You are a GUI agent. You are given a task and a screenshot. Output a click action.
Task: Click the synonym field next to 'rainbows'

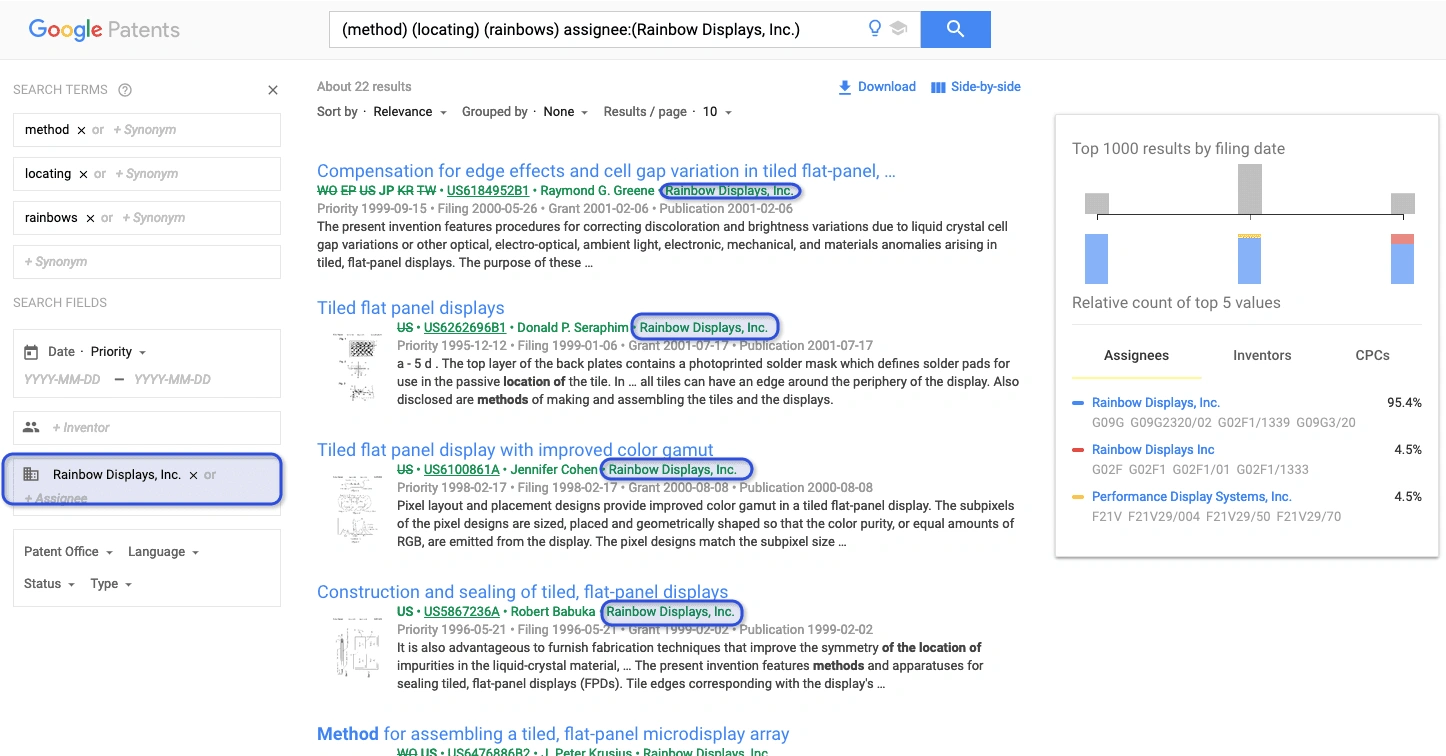[x=153, y=218]
